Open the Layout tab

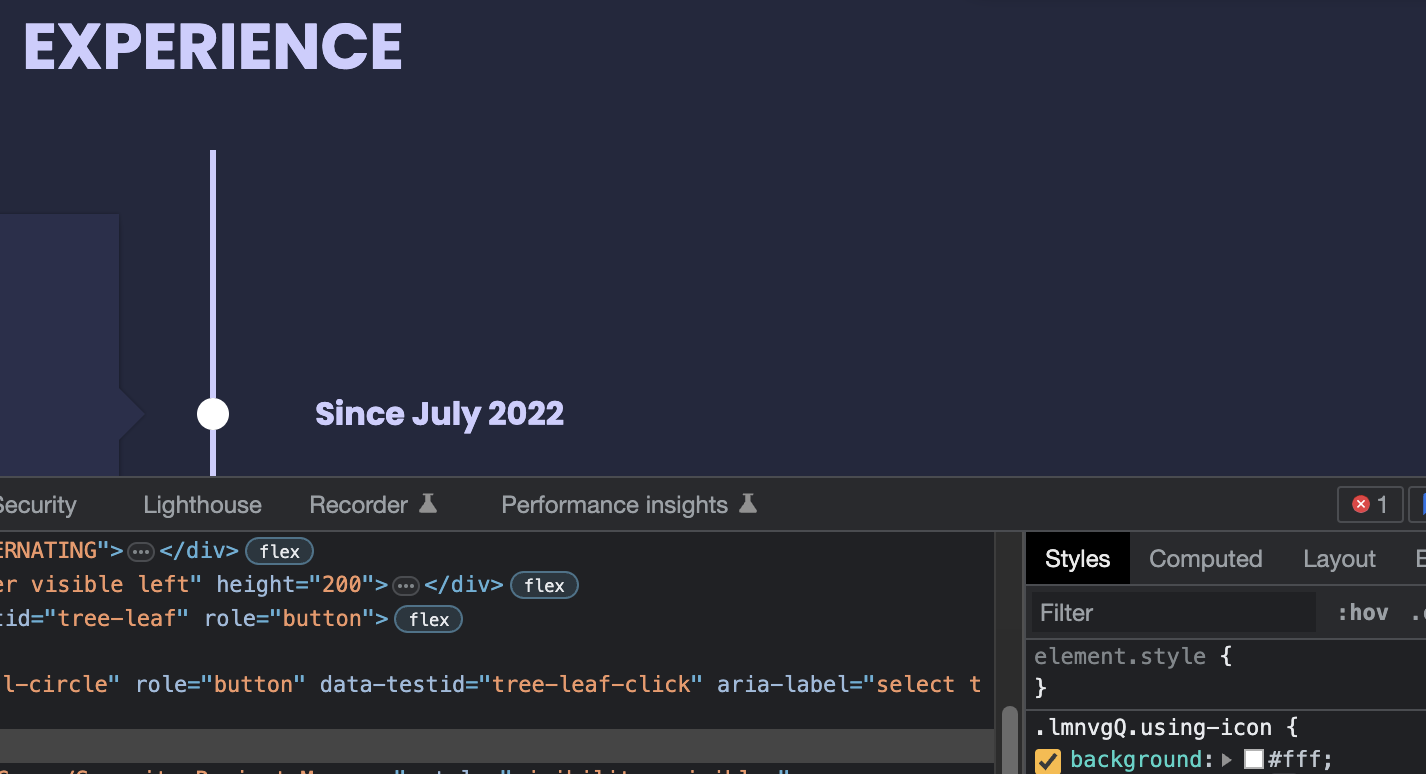[x=1339, y=559]
